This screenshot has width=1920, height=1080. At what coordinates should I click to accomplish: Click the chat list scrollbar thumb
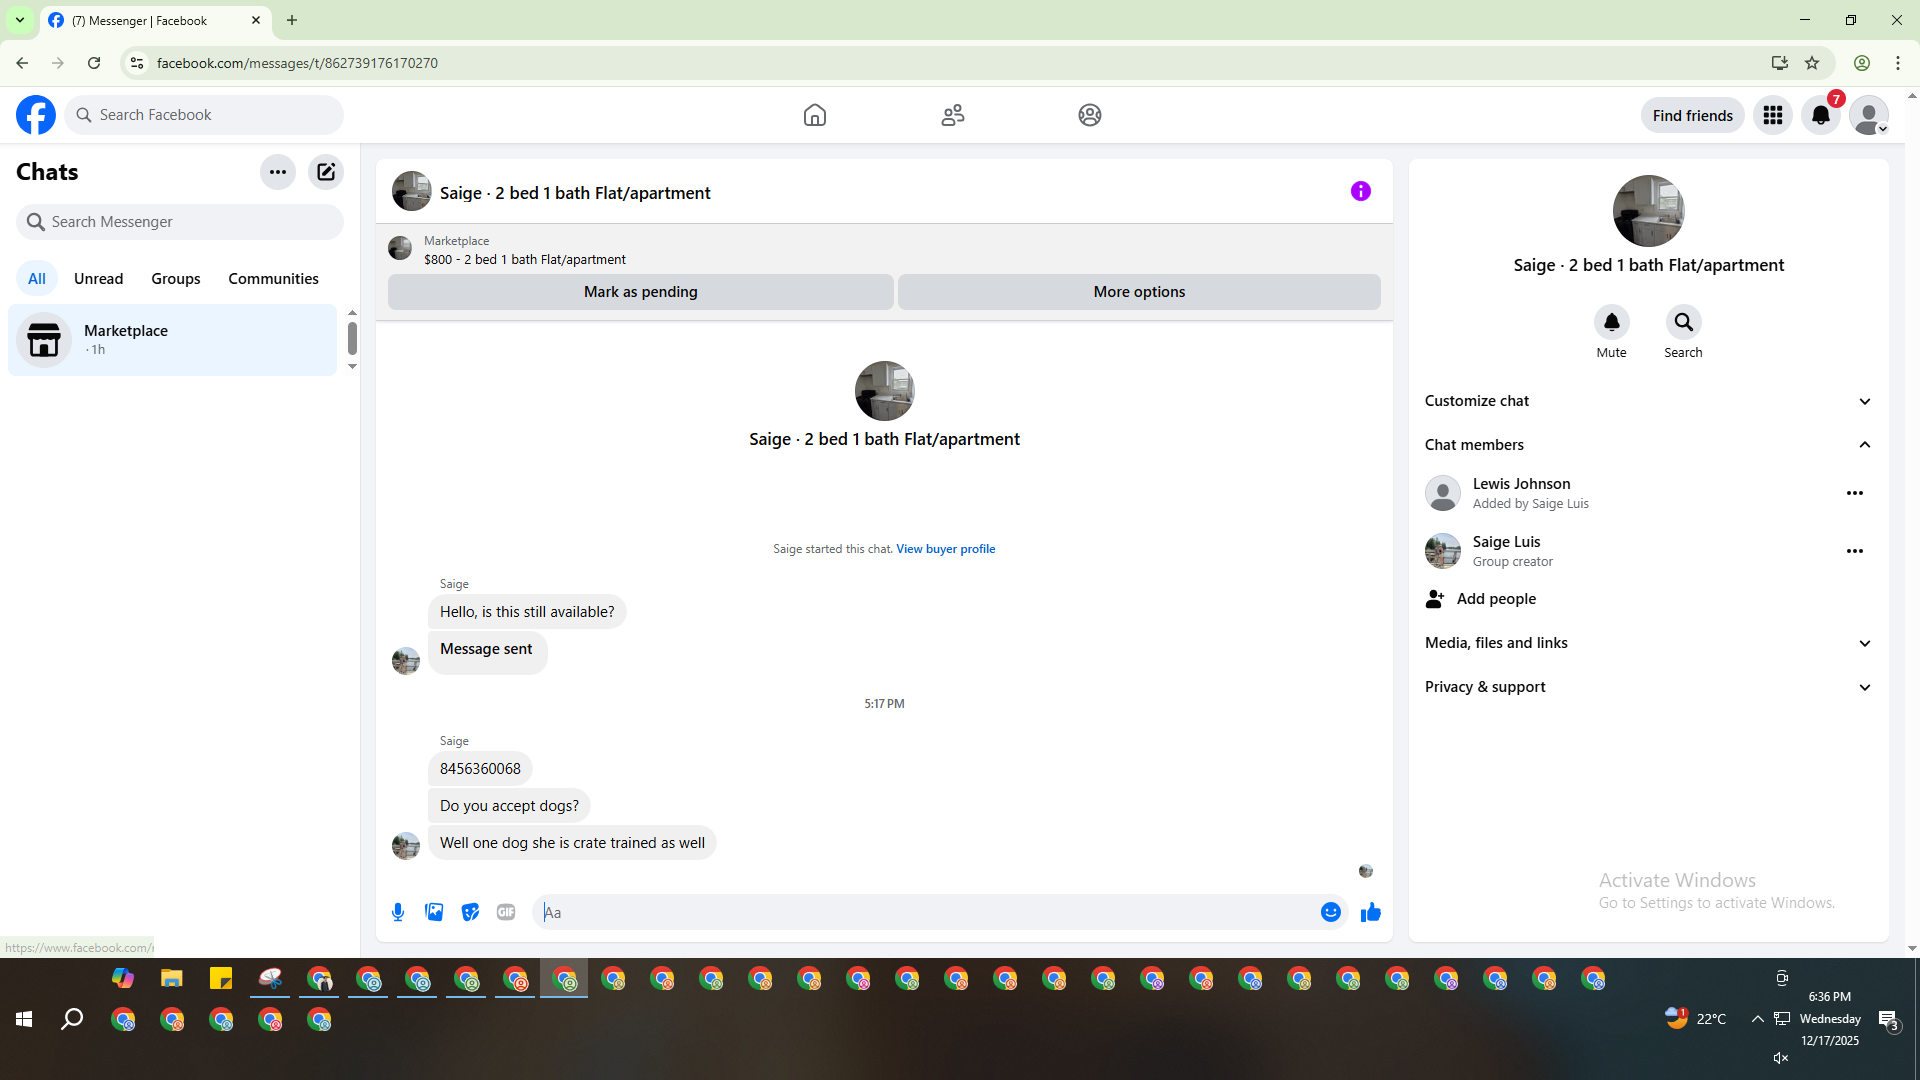tap(352, 338)
